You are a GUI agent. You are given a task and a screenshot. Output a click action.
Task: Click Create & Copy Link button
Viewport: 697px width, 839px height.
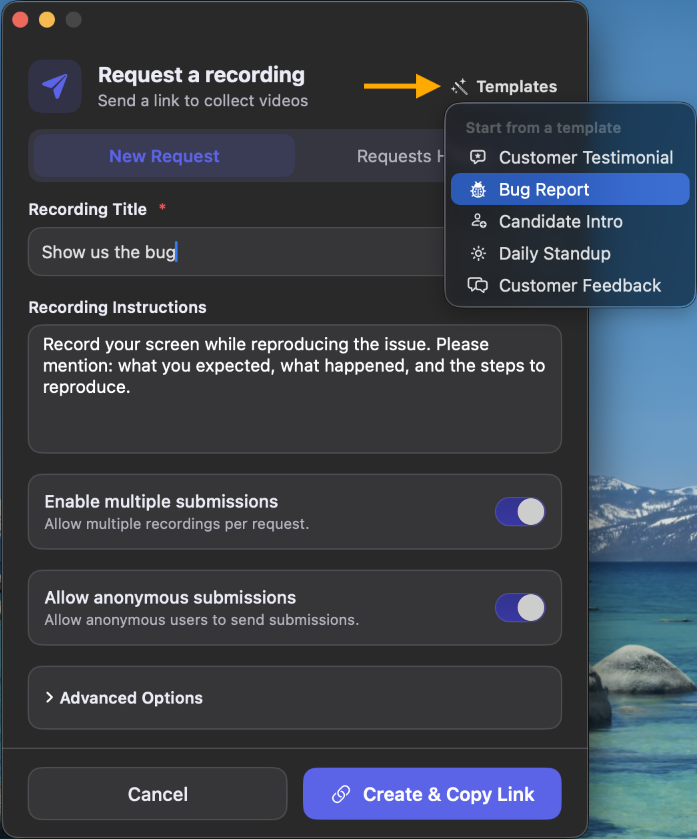[432, 794]
